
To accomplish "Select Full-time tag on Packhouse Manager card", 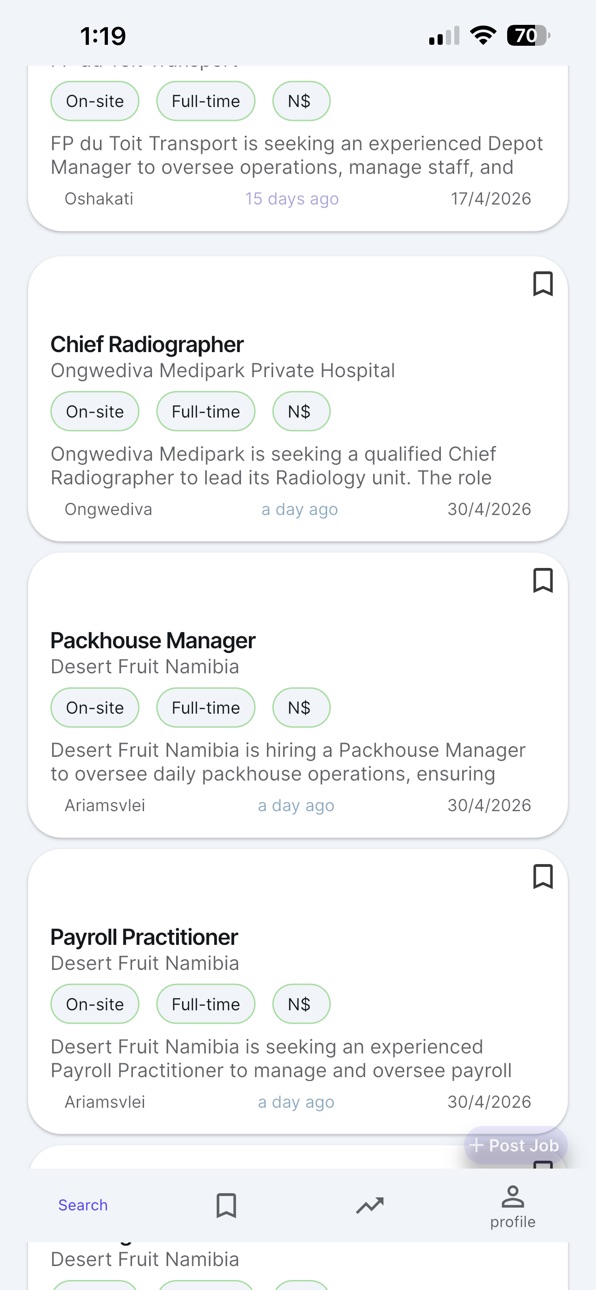I will [206, 707].
